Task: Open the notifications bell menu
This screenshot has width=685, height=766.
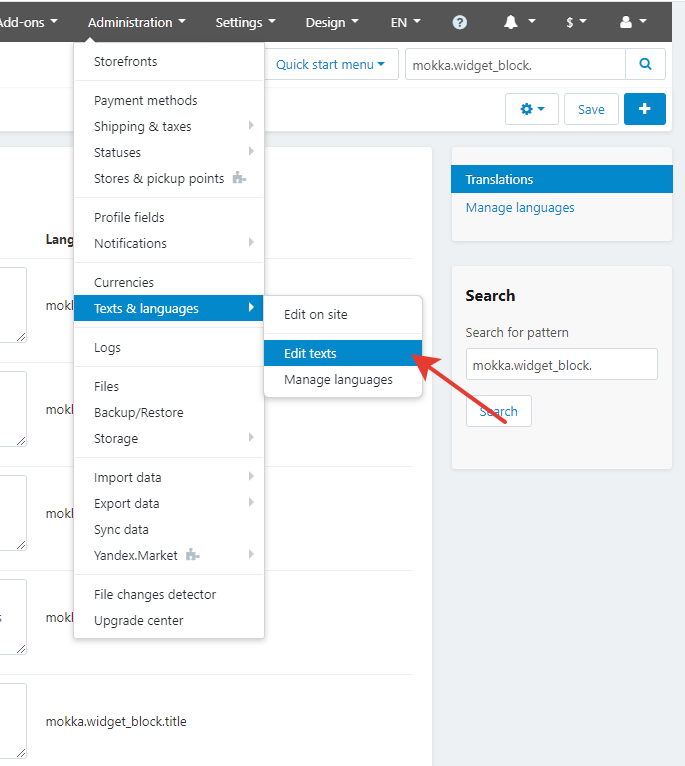Action: pos(519,22)
